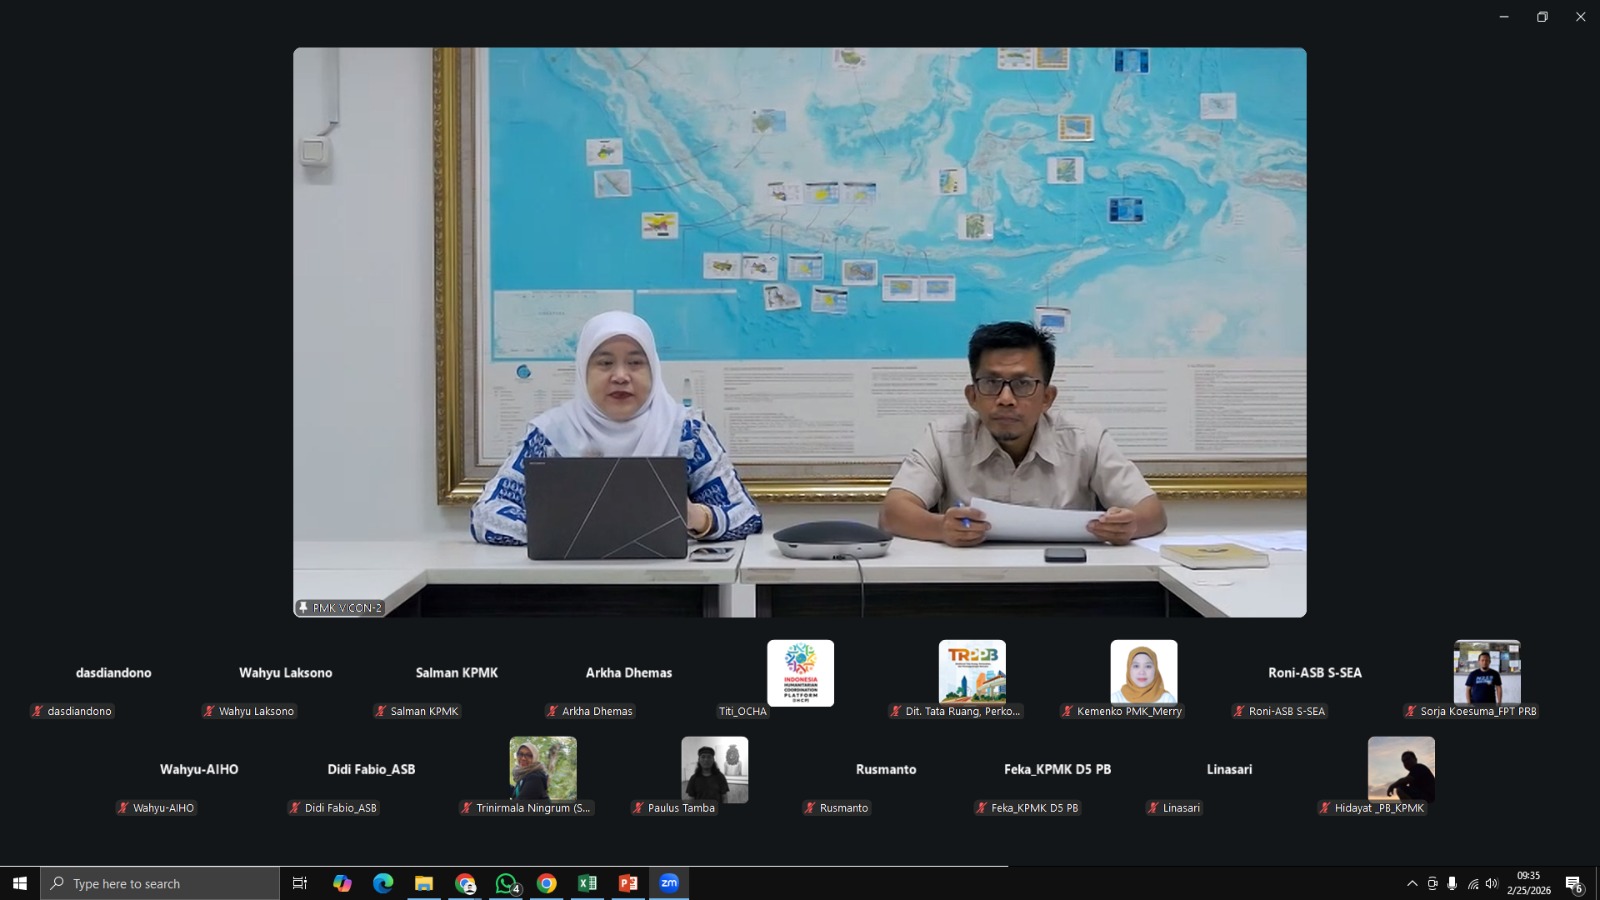Expand the hidden system tray icons
The image size is (1600, 900).
pos(1412,883)
